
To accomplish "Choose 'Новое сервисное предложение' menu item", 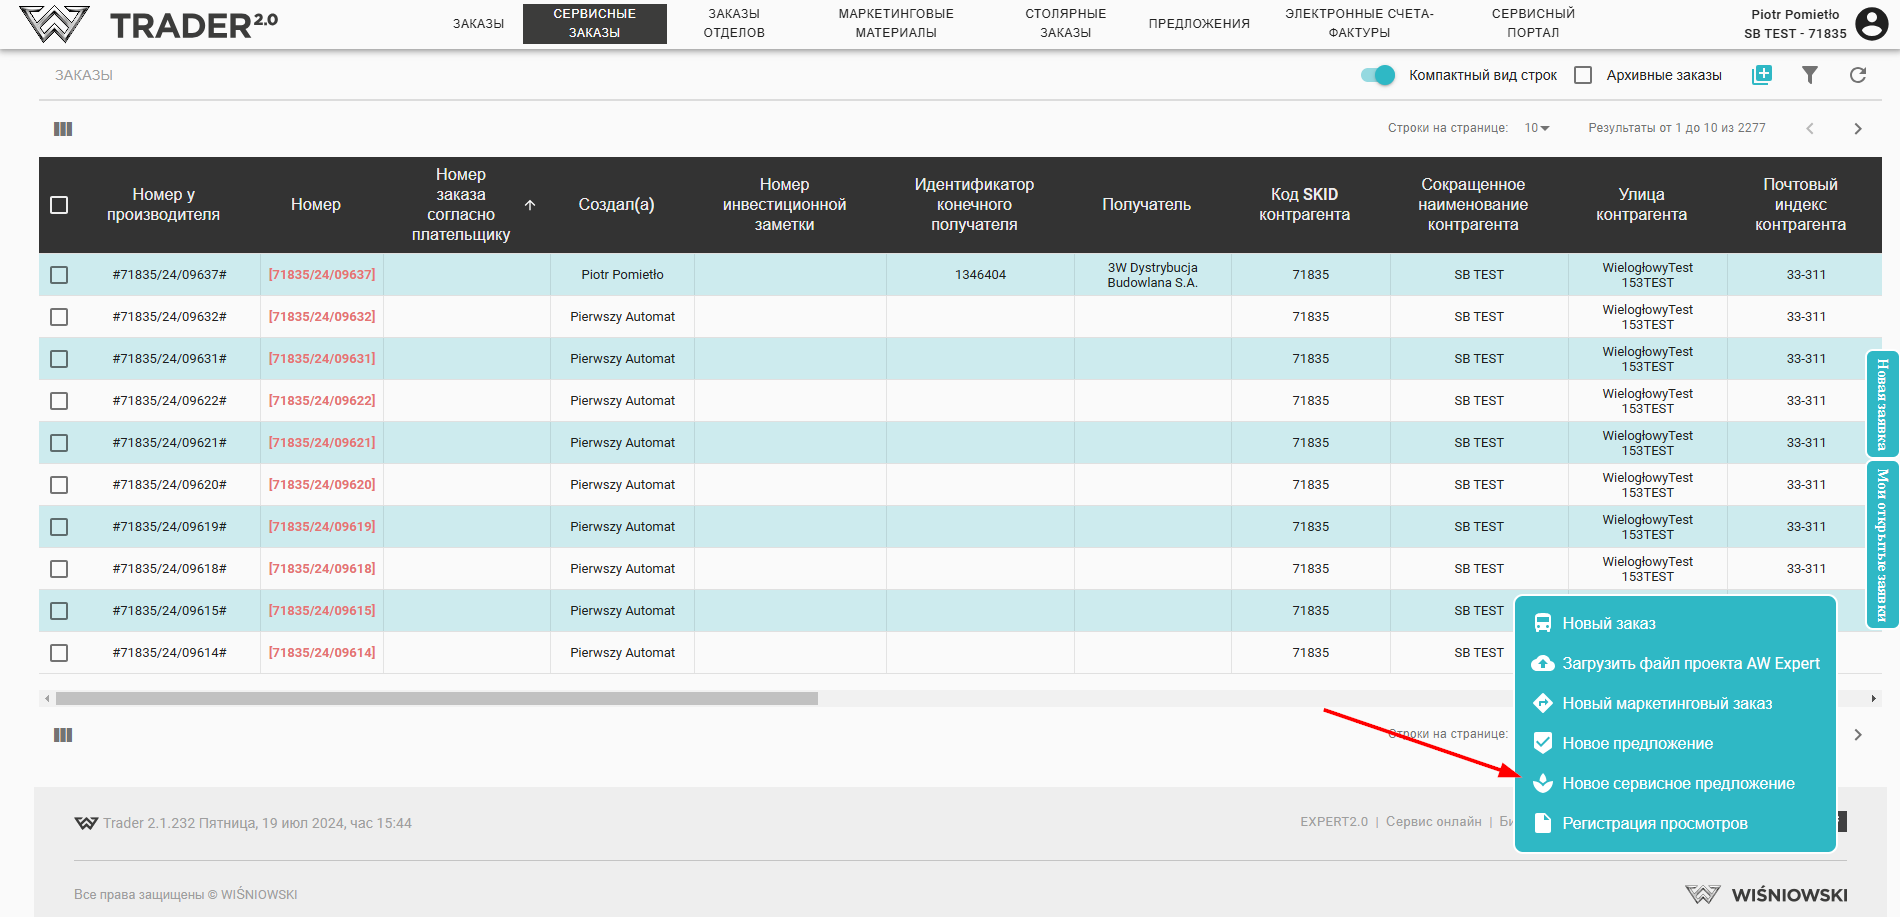I will (x=1677, y=784).
